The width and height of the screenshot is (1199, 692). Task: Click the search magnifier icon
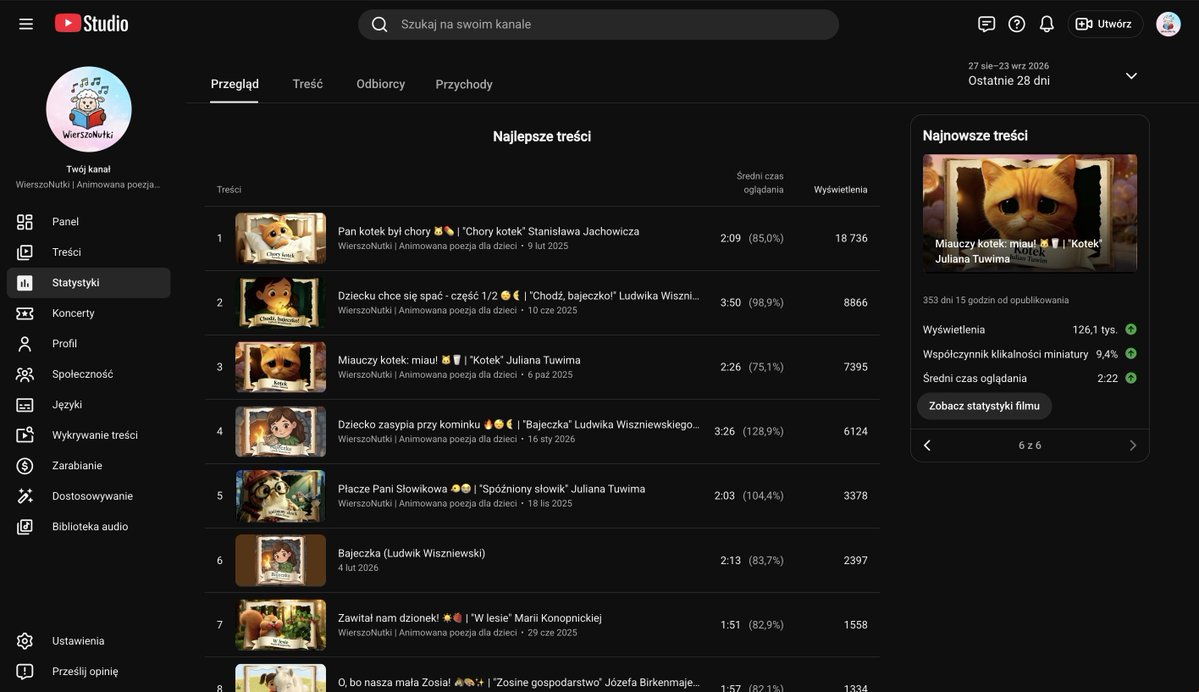click(379, 24)
